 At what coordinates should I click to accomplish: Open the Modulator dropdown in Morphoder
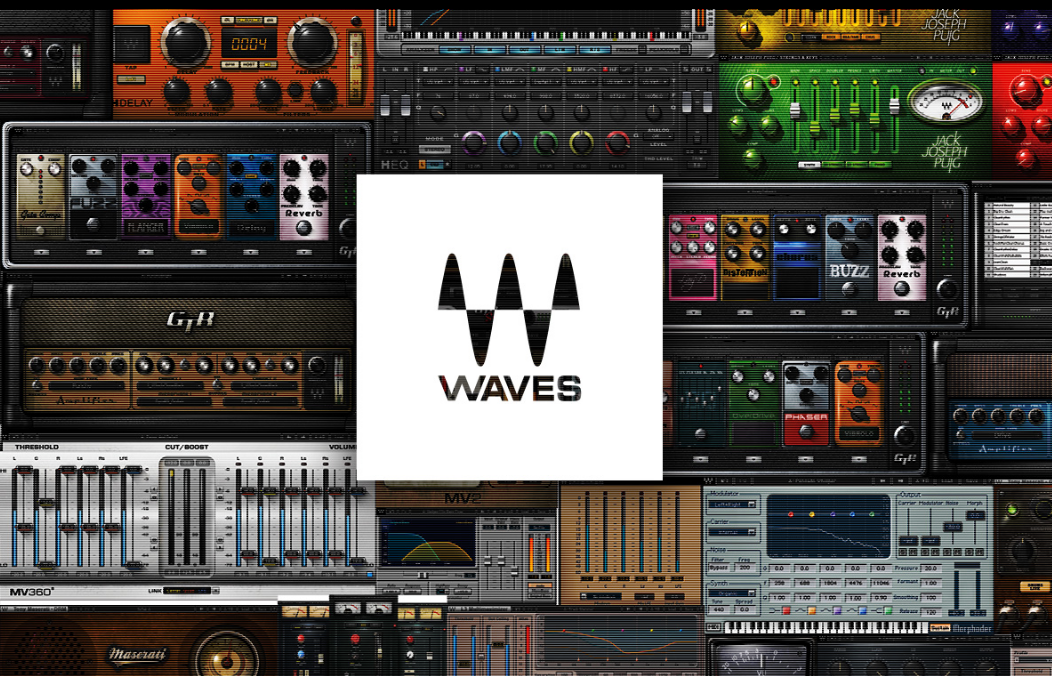coord(733,504)
